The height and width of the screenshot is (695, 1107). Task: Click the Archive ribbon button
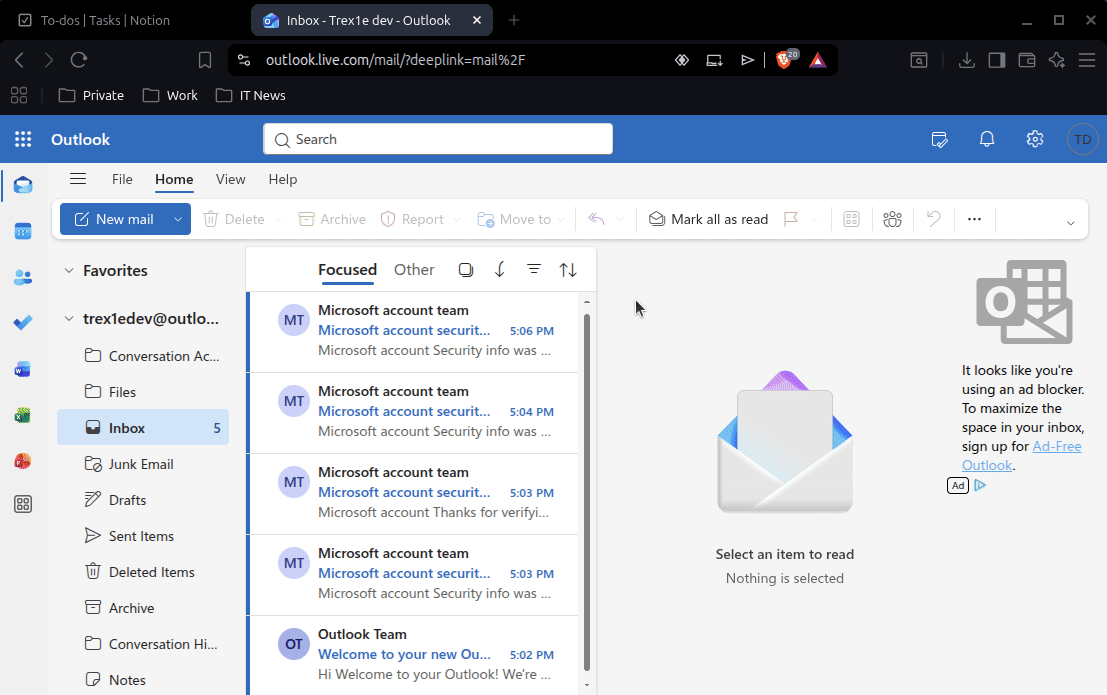click(x=332, y=220)
